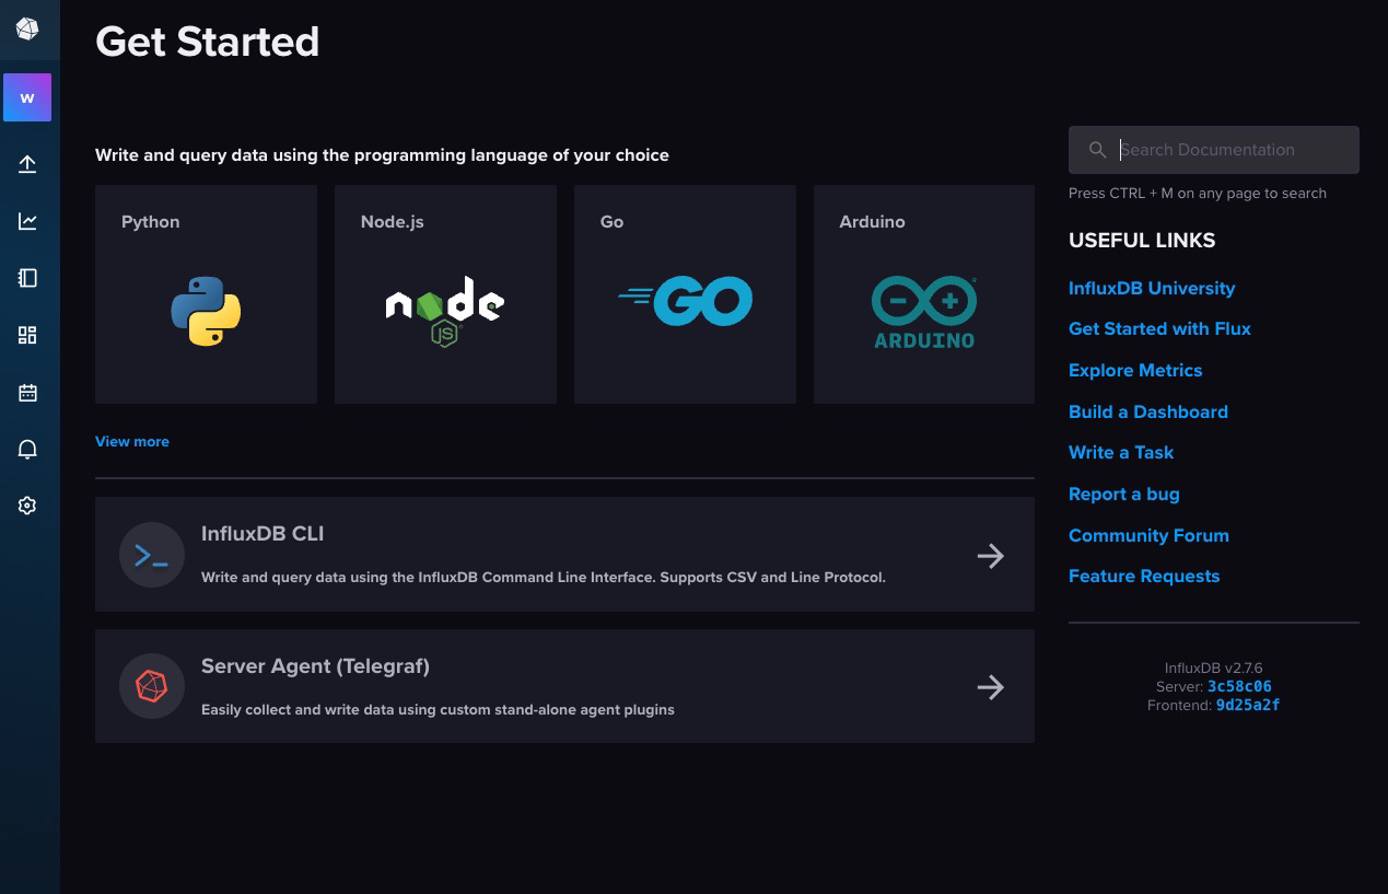Click the InfluxDB logo at sidebar top
This screenshot has height=894, width=1388.
(x=27, y=29)
